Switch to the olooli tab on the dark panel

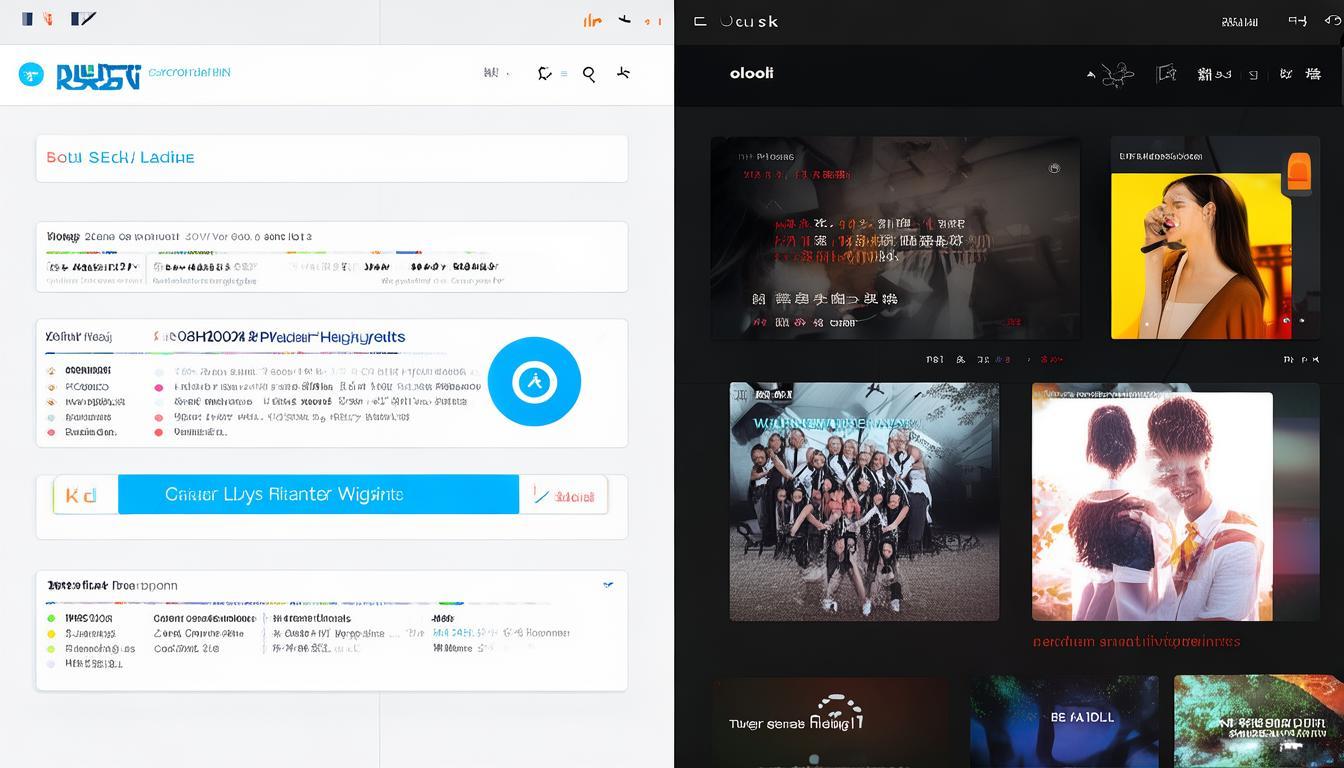coord(751,73)
